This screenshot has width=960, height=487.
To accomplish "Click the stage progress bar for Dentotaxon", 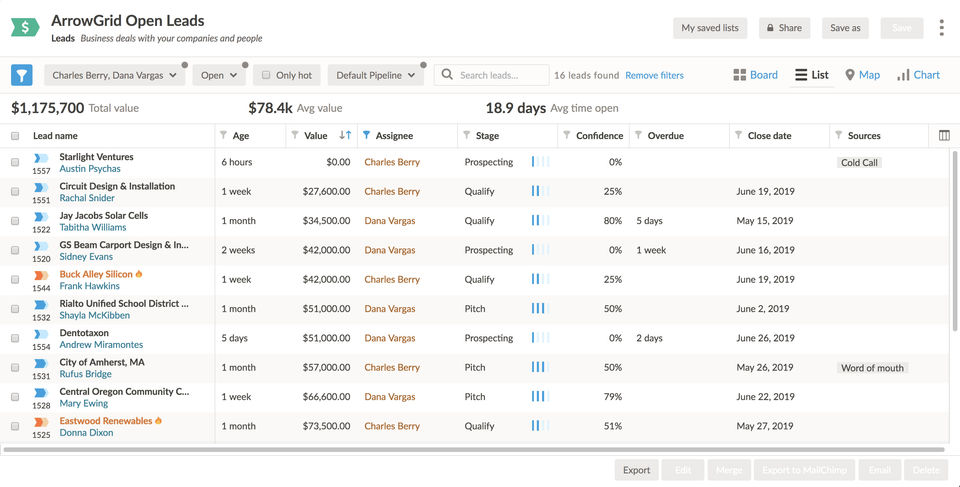I will [540, 338].
